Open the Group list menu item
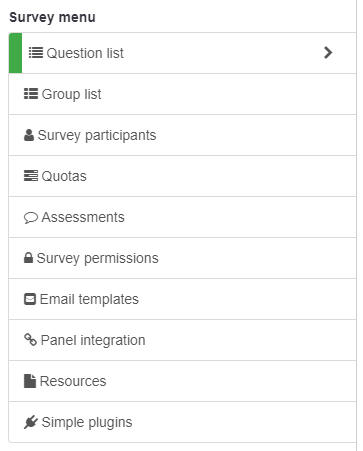The height and width of the screenshot is (451, 363). (182, 94)
